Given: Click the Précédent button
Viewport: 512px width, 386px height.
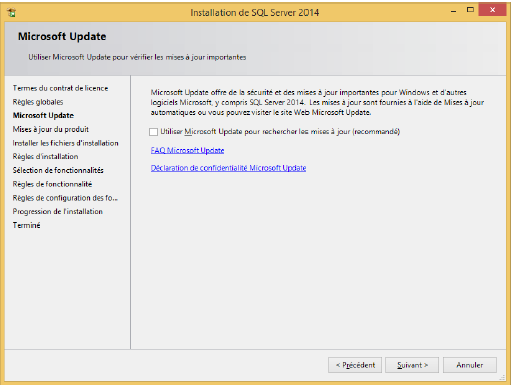Looking at the screenshot, I should click(x=355, y=365).
